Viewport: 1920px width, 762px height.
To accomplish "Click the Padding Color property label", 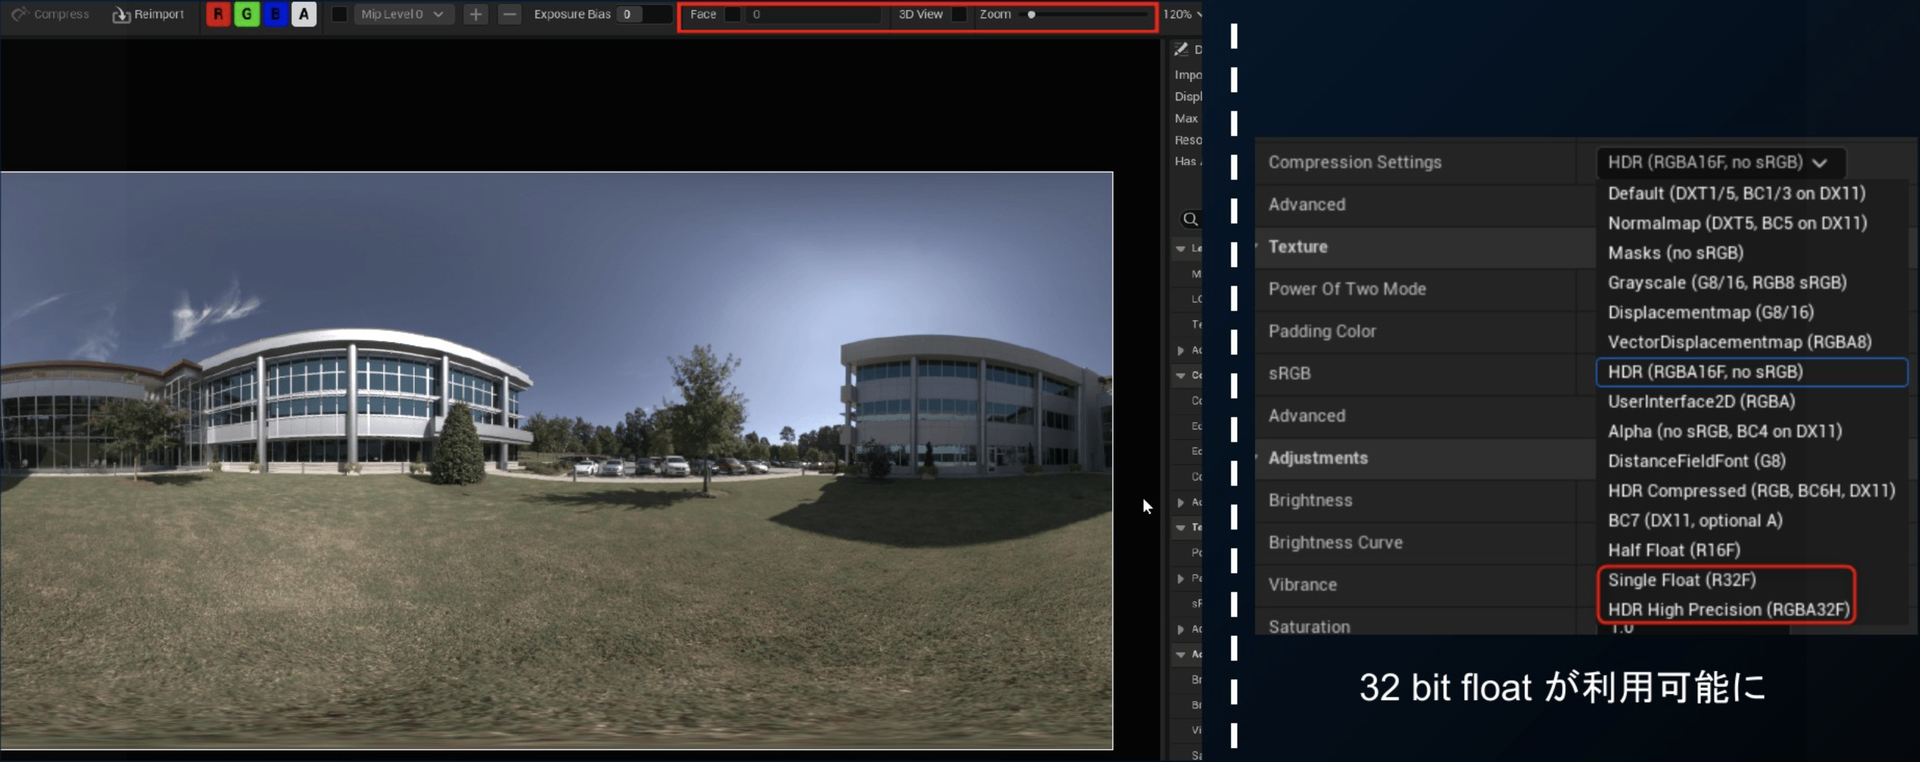I will point(1322,331).
